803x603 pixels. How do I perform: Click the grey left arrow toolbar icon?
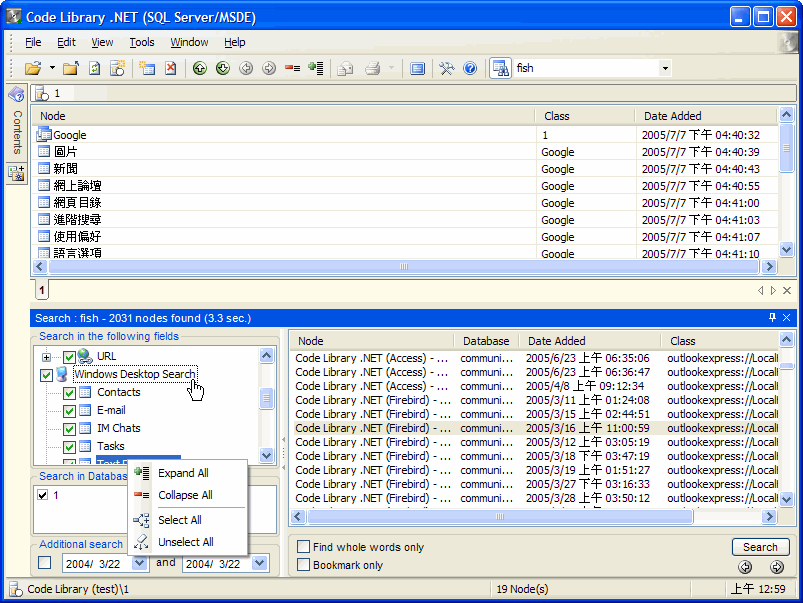pyautogui.click(x=246, y=68)
